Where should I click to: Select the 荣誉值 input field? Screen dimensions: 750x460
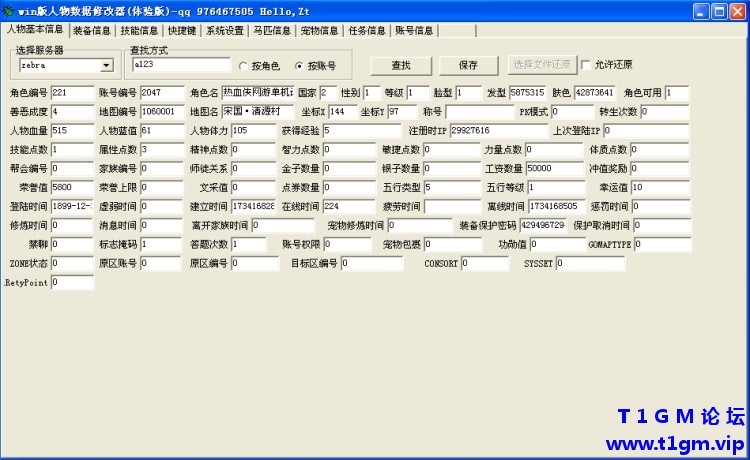(x=73, y=187)
